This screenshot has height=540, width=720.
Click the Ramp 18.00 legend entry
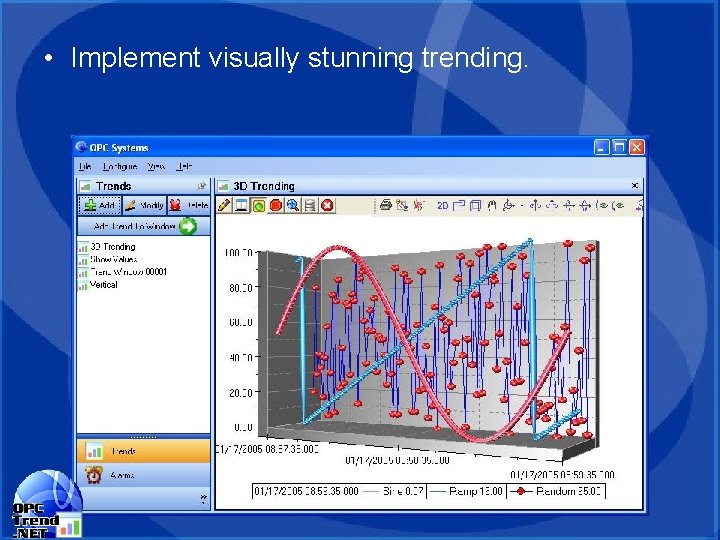pos(466,491)
